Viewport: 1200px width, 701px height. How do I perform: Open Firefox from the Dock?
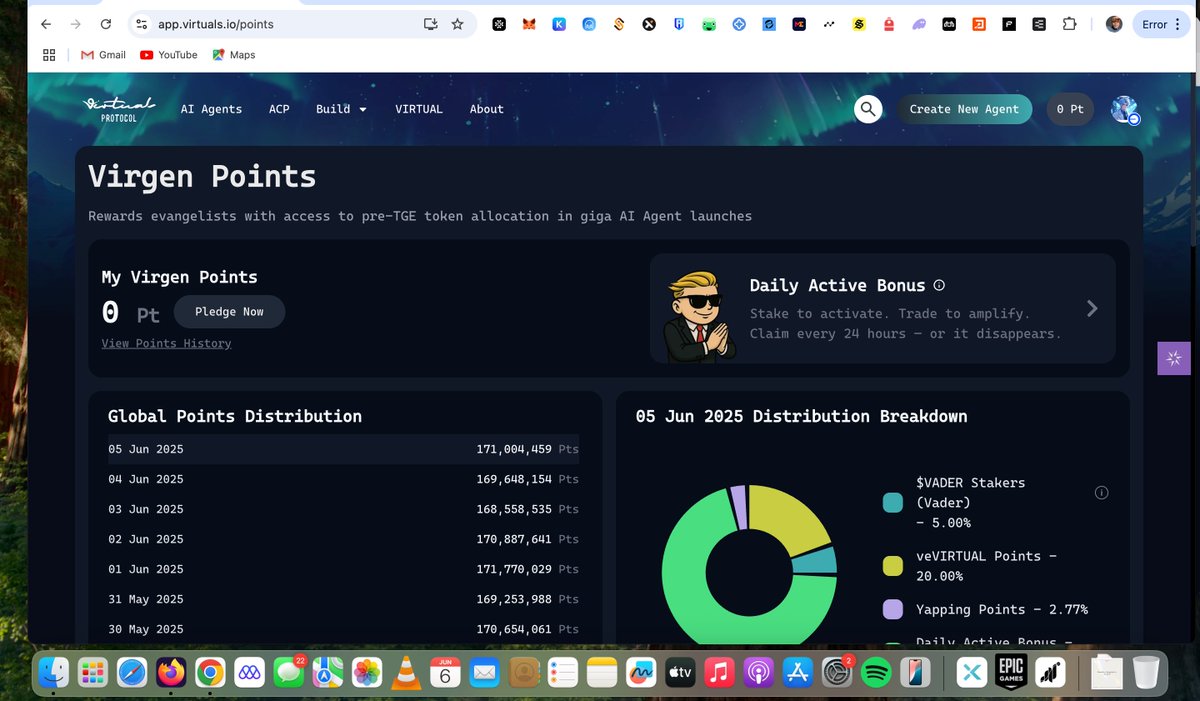[171, 673]
